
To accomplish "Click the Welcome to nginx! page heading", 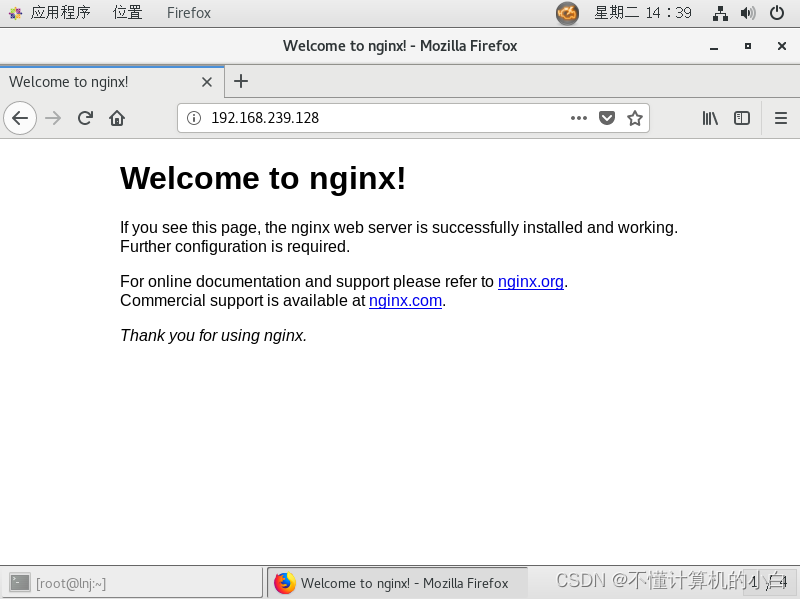I will point(263,178).
